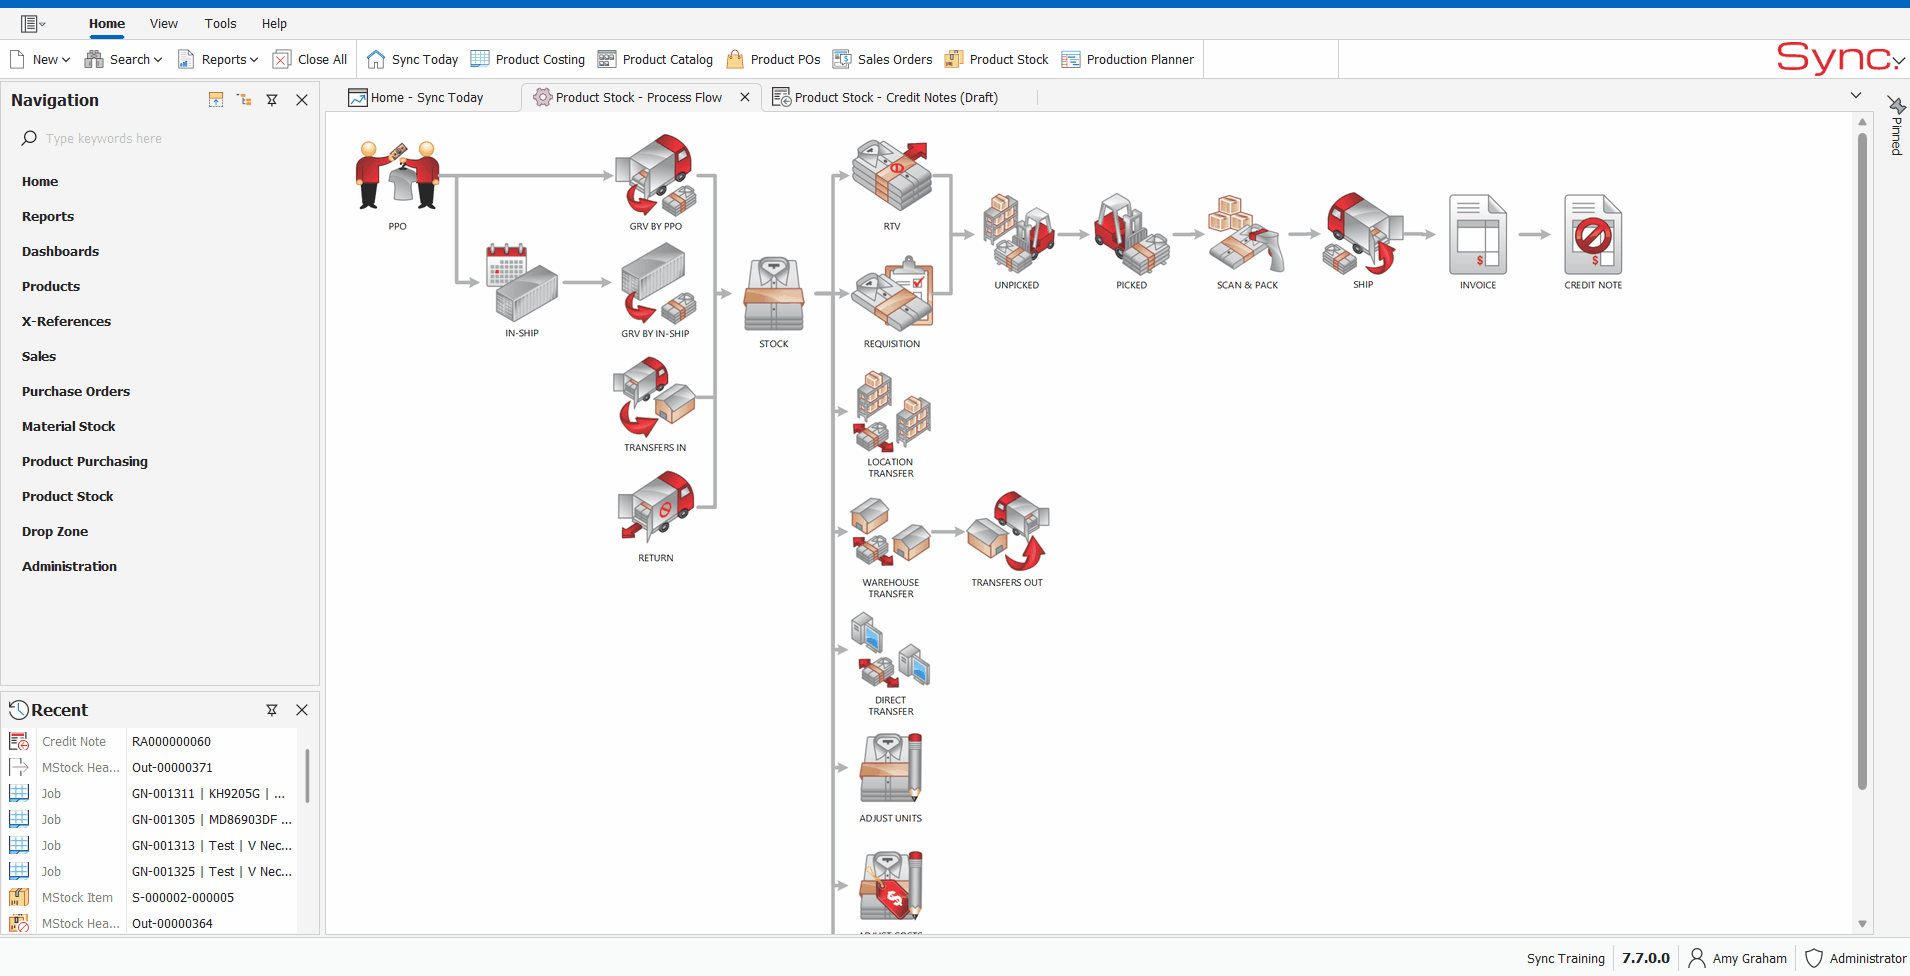This screenshot has width=1910, height=976.
Task: Open the DIRECT TRANSFER icon
Action: [890, 650]
